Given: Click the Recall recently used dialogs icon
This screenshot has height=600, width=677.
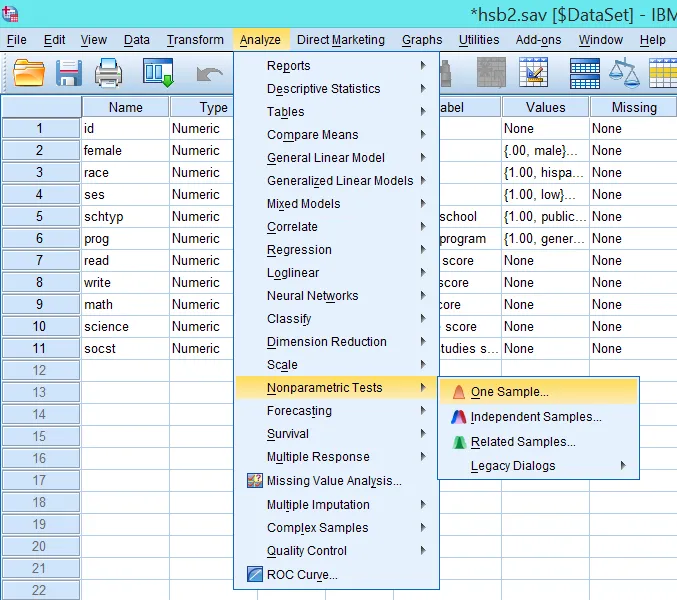Looking at the screenshot, I should point(158,73).
